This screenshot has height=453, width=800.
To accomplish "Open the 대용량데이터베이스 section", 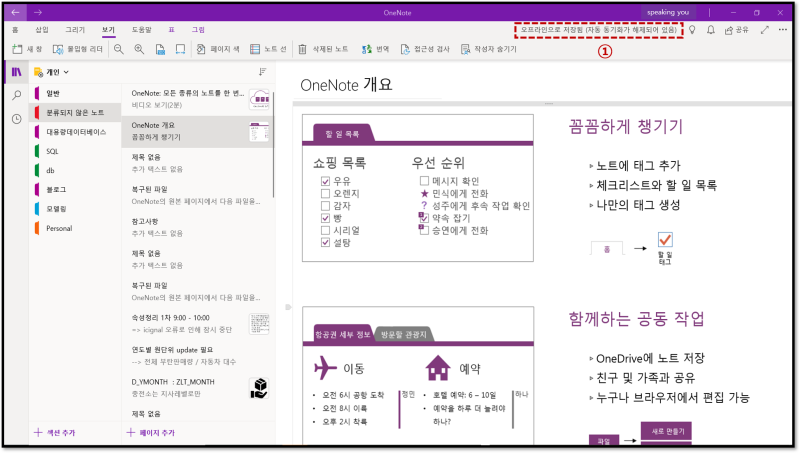I will pos(75,132).
